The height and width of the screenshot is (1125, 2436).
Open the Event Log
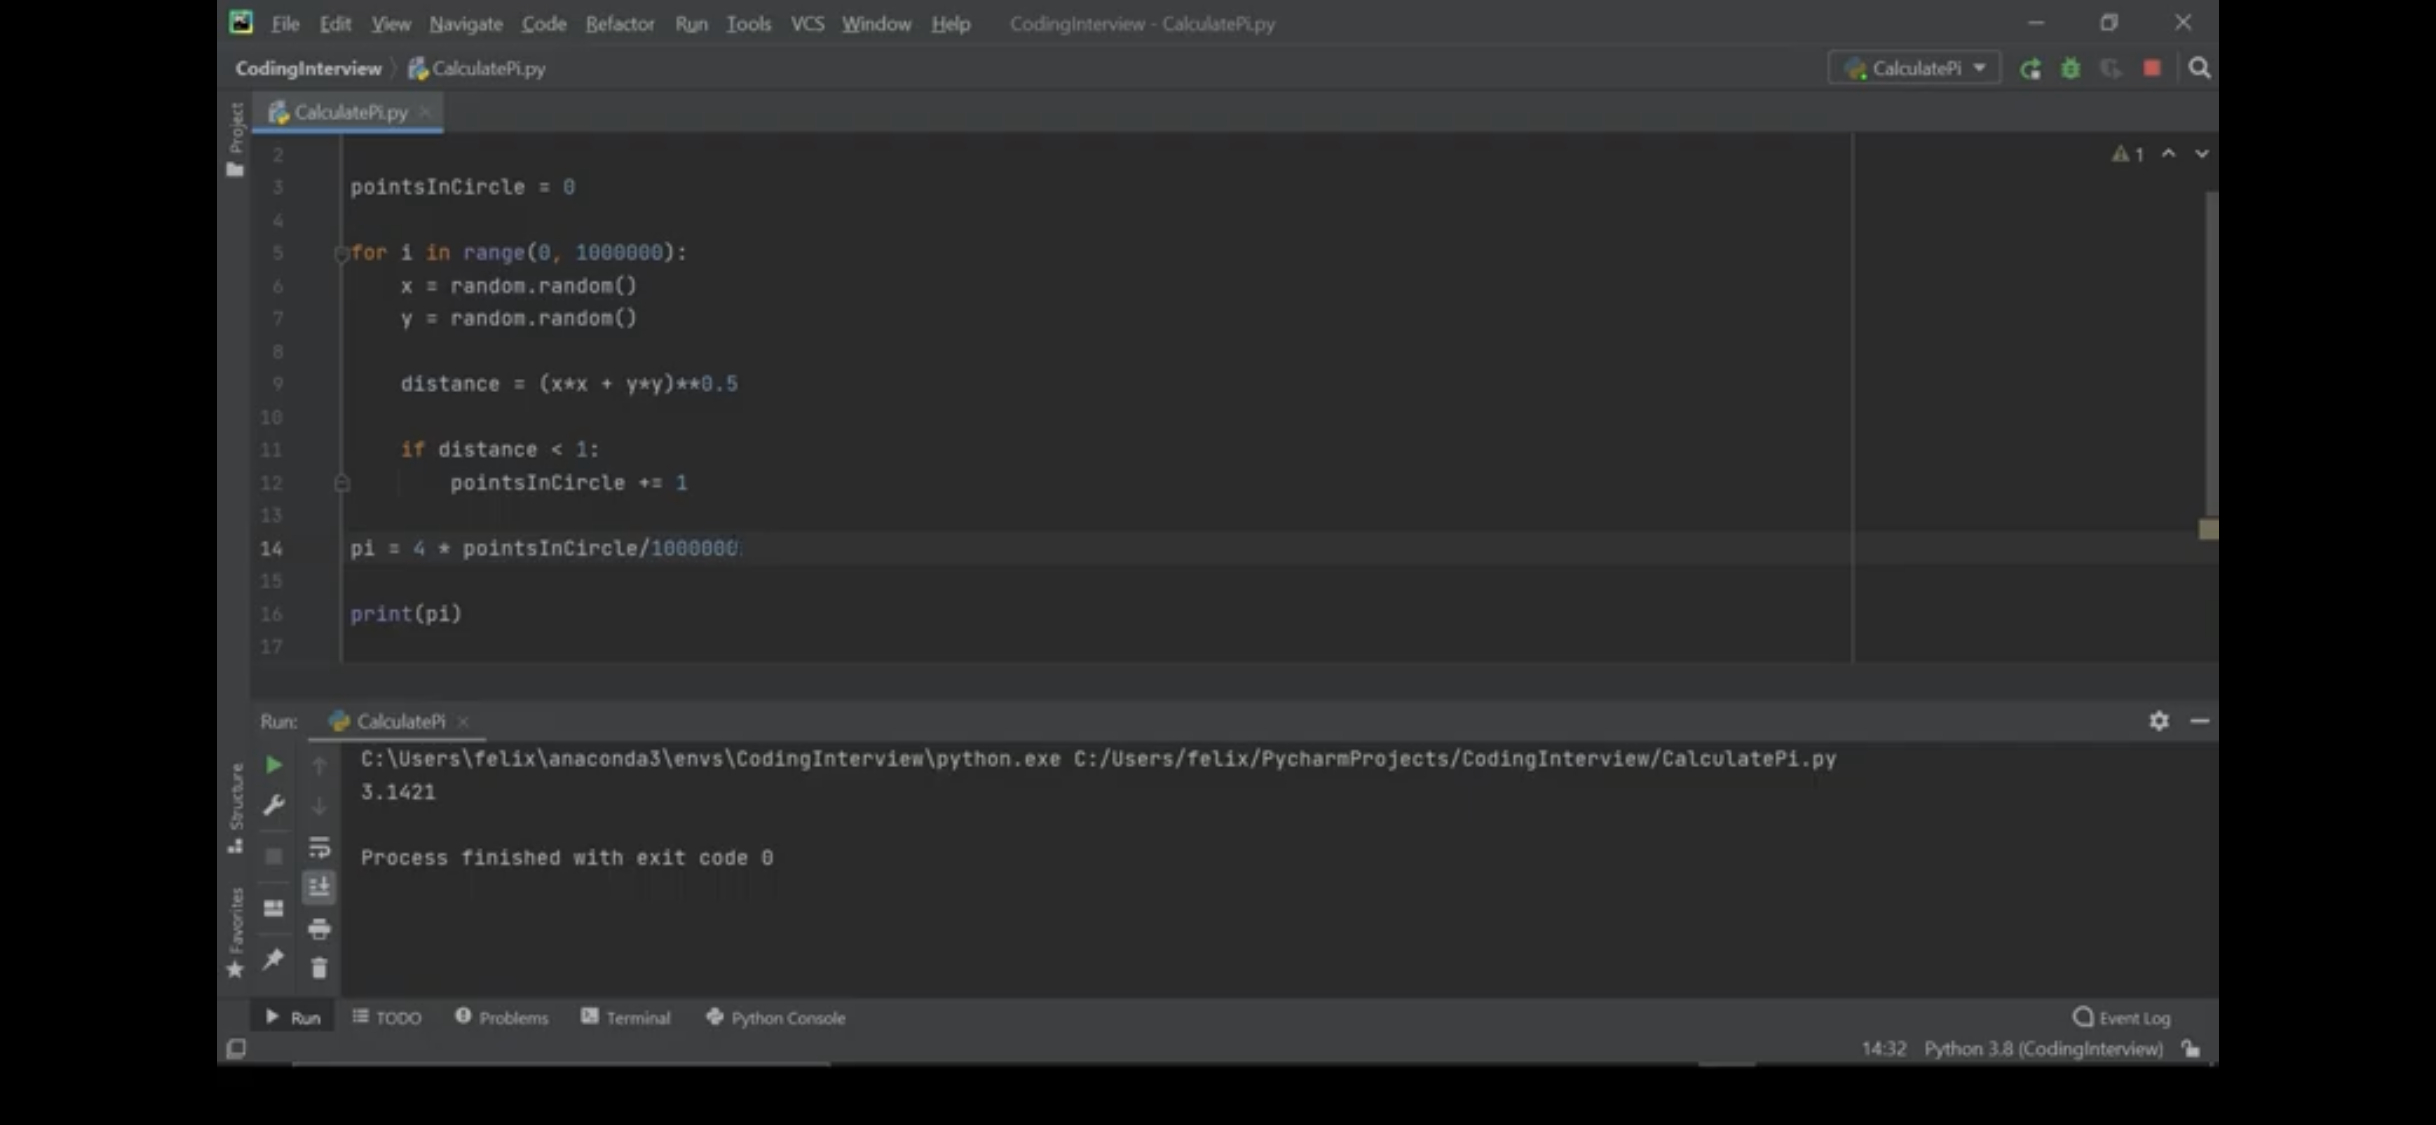[2122, 1017]
